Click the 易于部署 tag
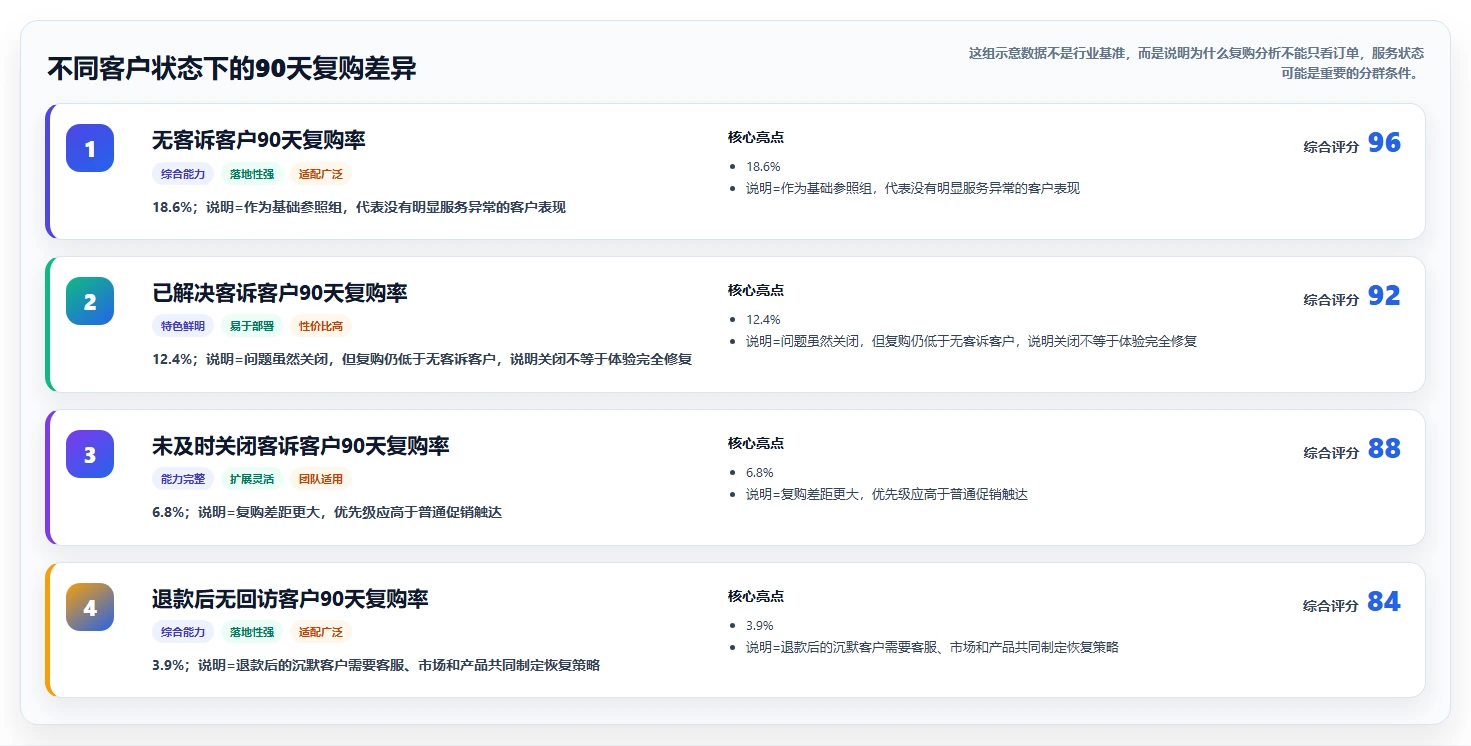Screen dimensions: 1471x746 pyautogui.click(x=252, y=326)
